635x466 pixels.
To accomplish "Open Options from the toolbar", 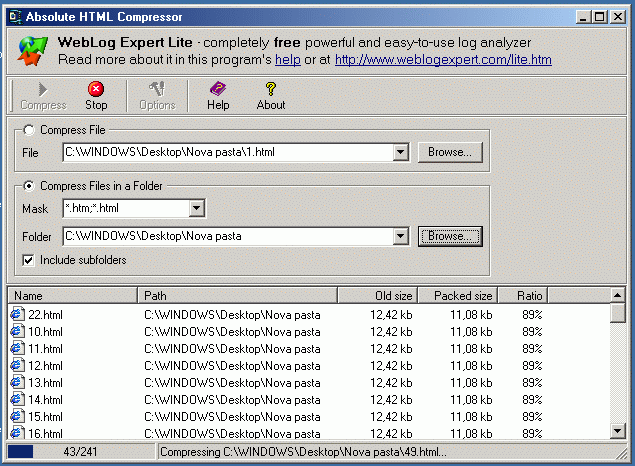I will coord(157,96).
